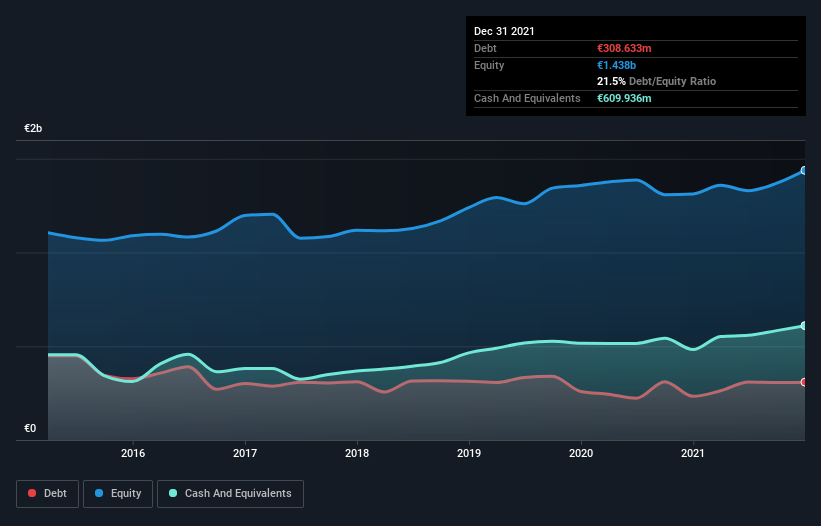This screenshot has width=821, height=526.
Task: Toggle the Debt series legend button
Action: tap(47, 494)
